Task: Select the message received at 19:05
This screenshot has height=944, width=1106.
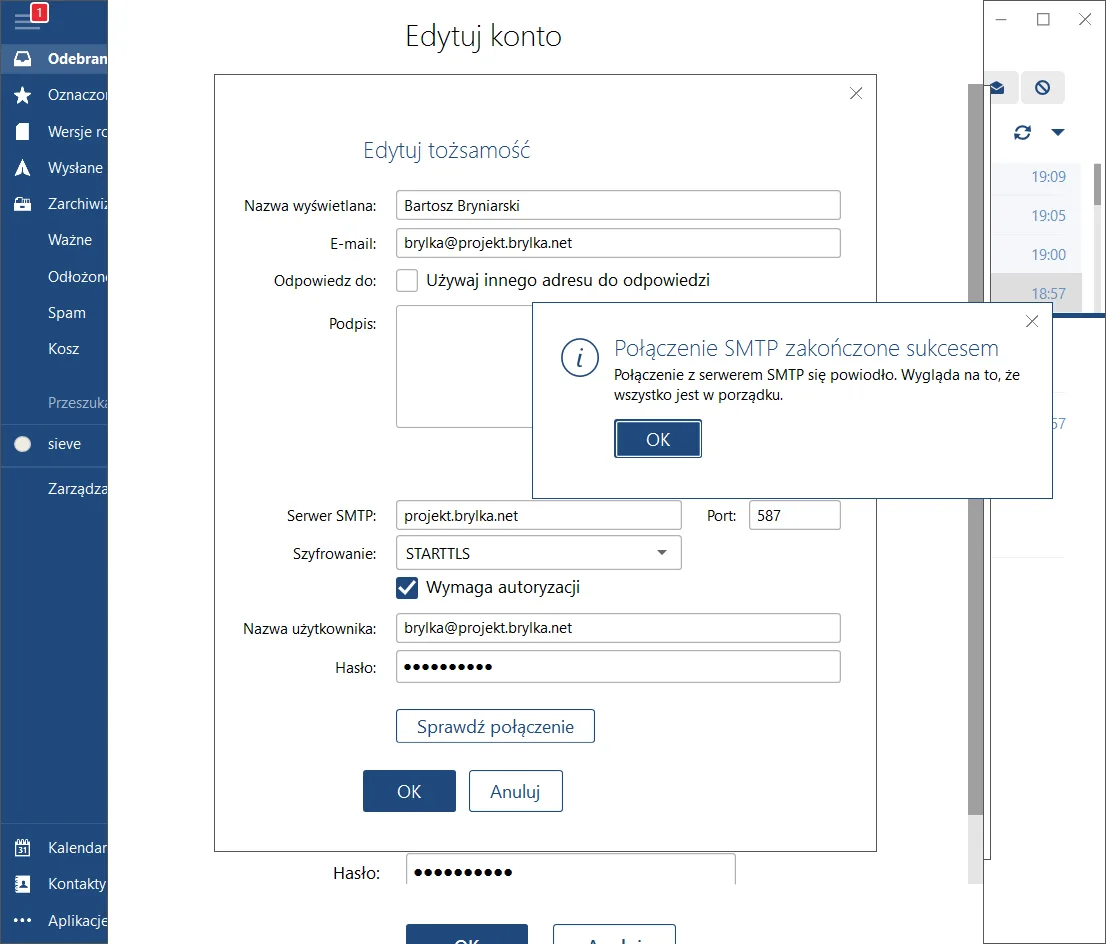Action: pyautogui.click(x=1037, y=215)
